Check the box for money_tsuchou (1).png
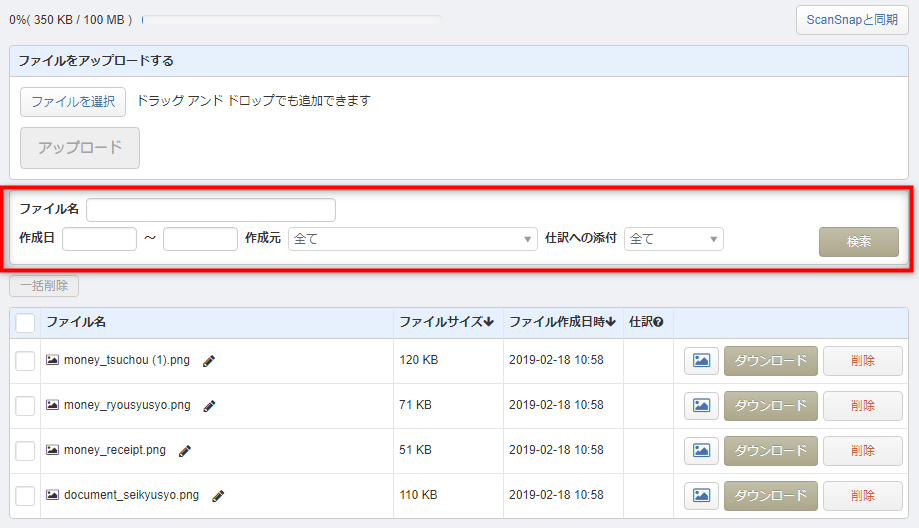The width and height of the screenshot is (919, 528). [x=25, y=361]
